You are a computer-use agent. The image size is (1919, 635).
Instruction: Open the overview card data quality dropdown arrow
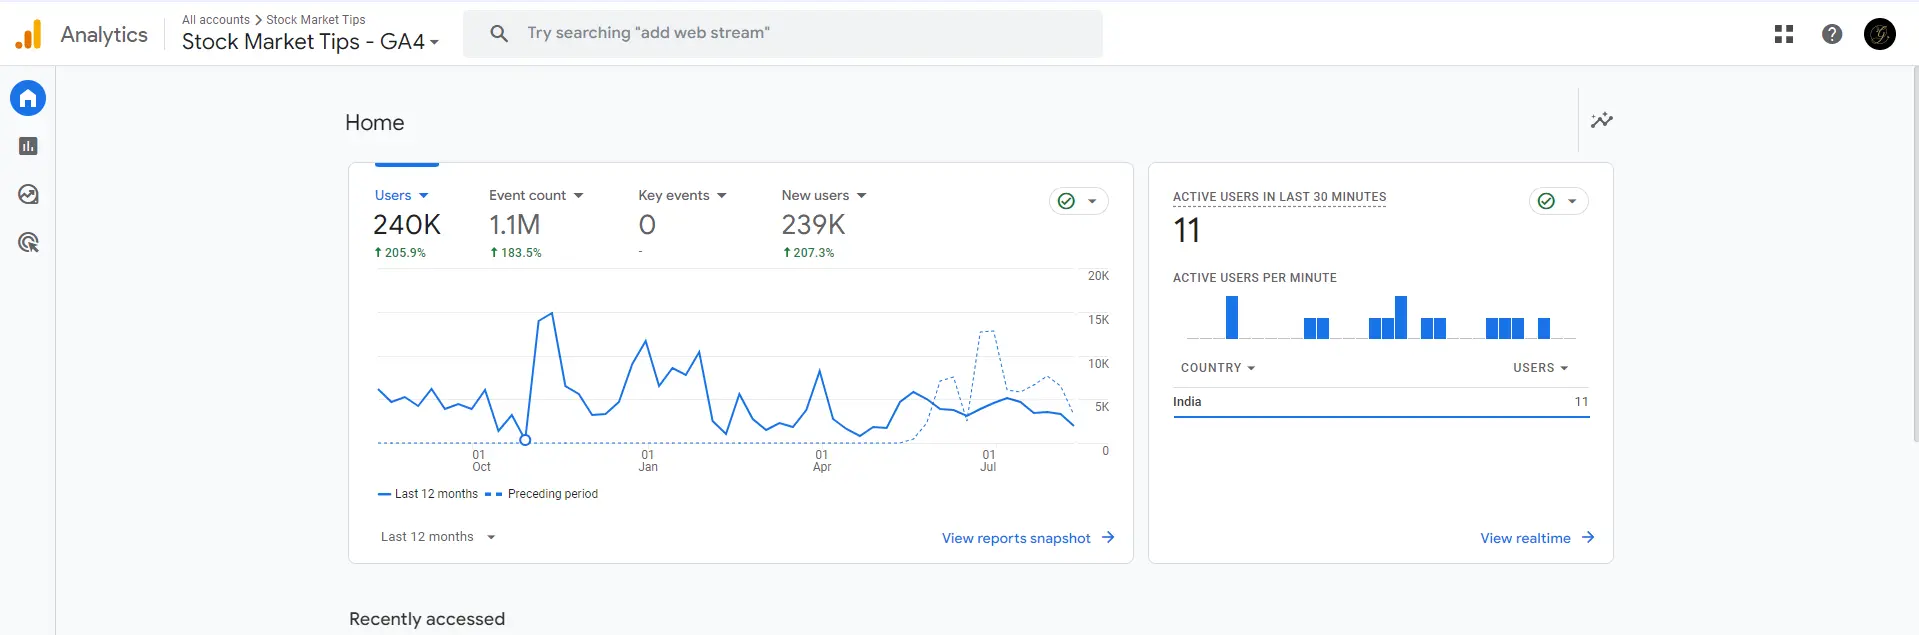click(1092, 201)
